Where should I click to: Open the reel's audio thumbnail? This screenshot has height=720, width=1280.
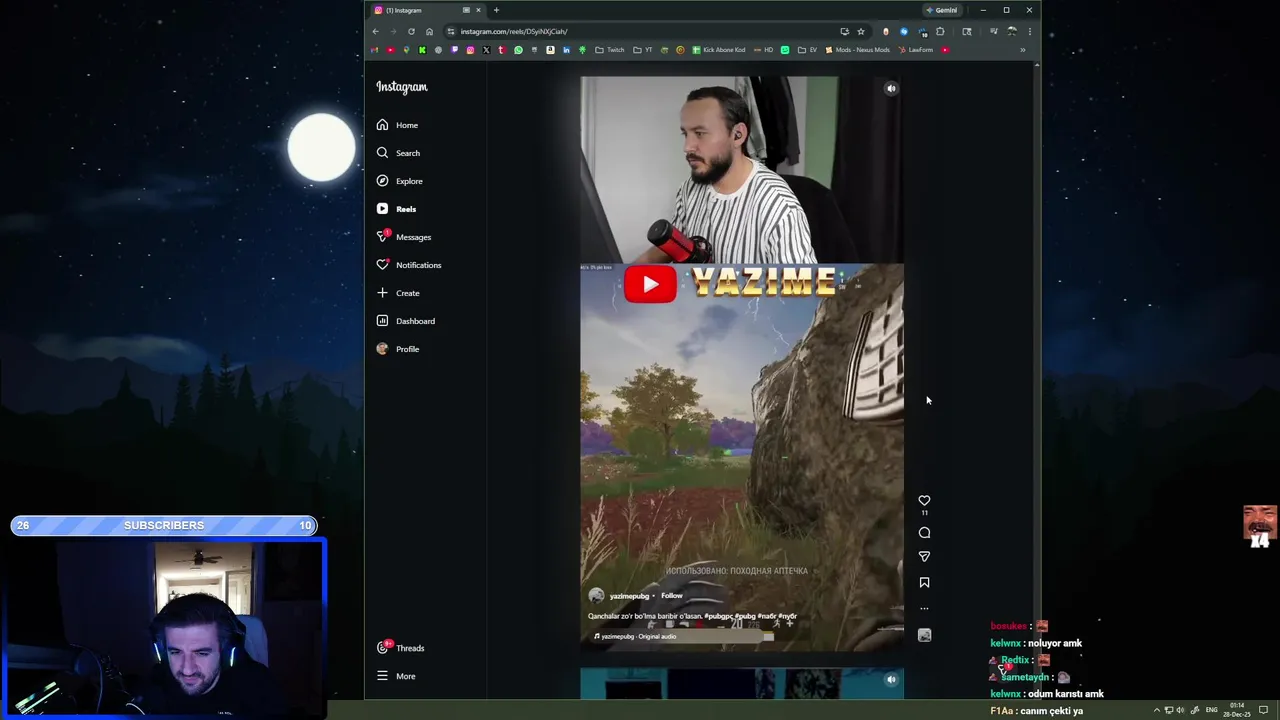click(x=924, y=635)
